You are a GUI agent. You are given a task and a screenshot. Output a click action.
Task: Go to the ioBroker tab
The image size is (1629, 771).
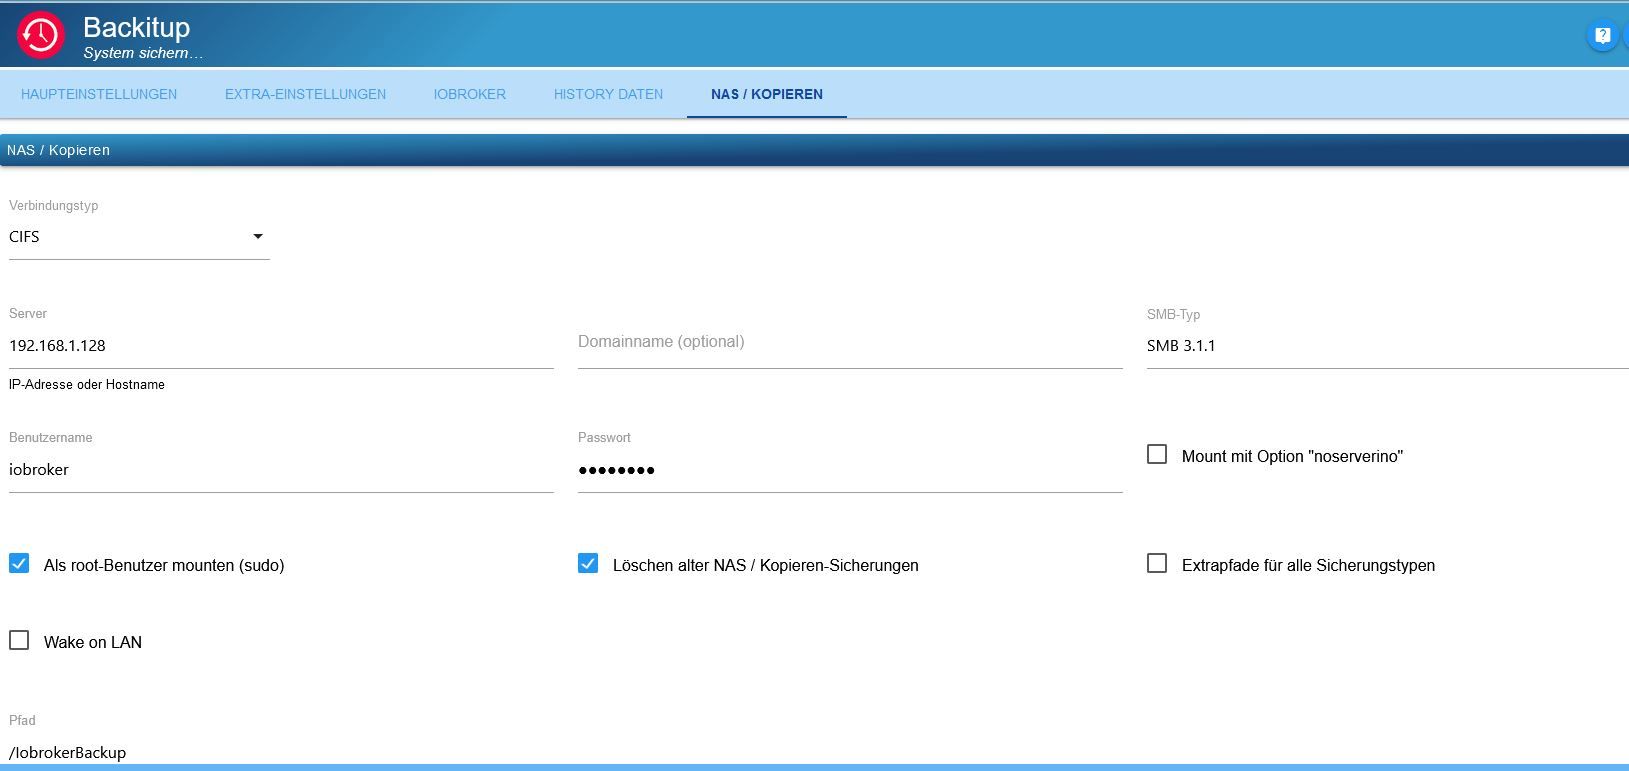point(470,94)
